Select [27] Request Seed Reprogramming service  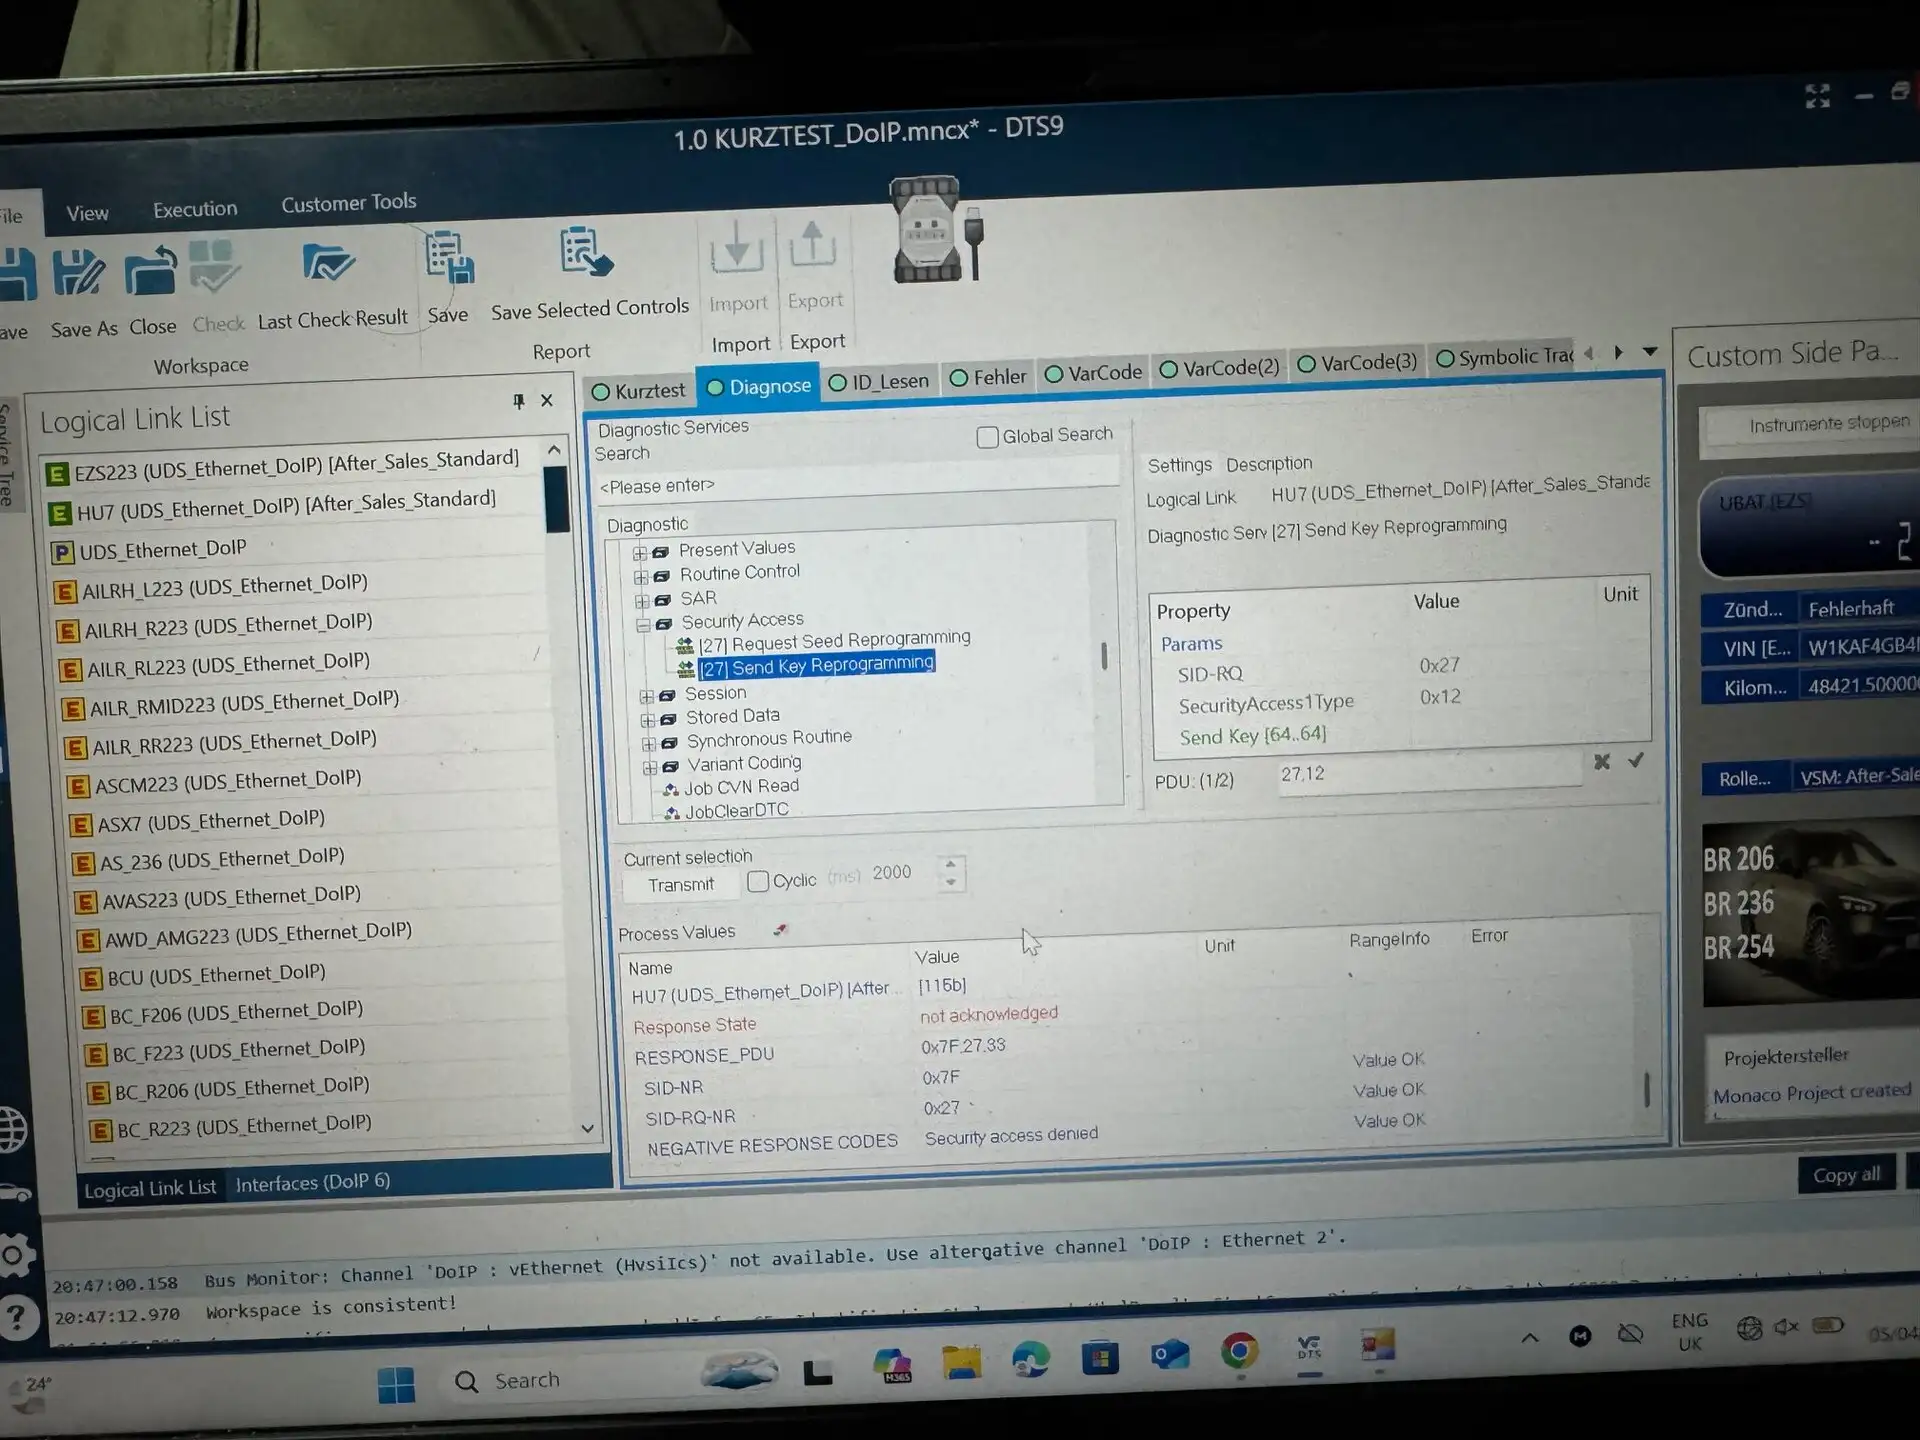coord(834,640)
